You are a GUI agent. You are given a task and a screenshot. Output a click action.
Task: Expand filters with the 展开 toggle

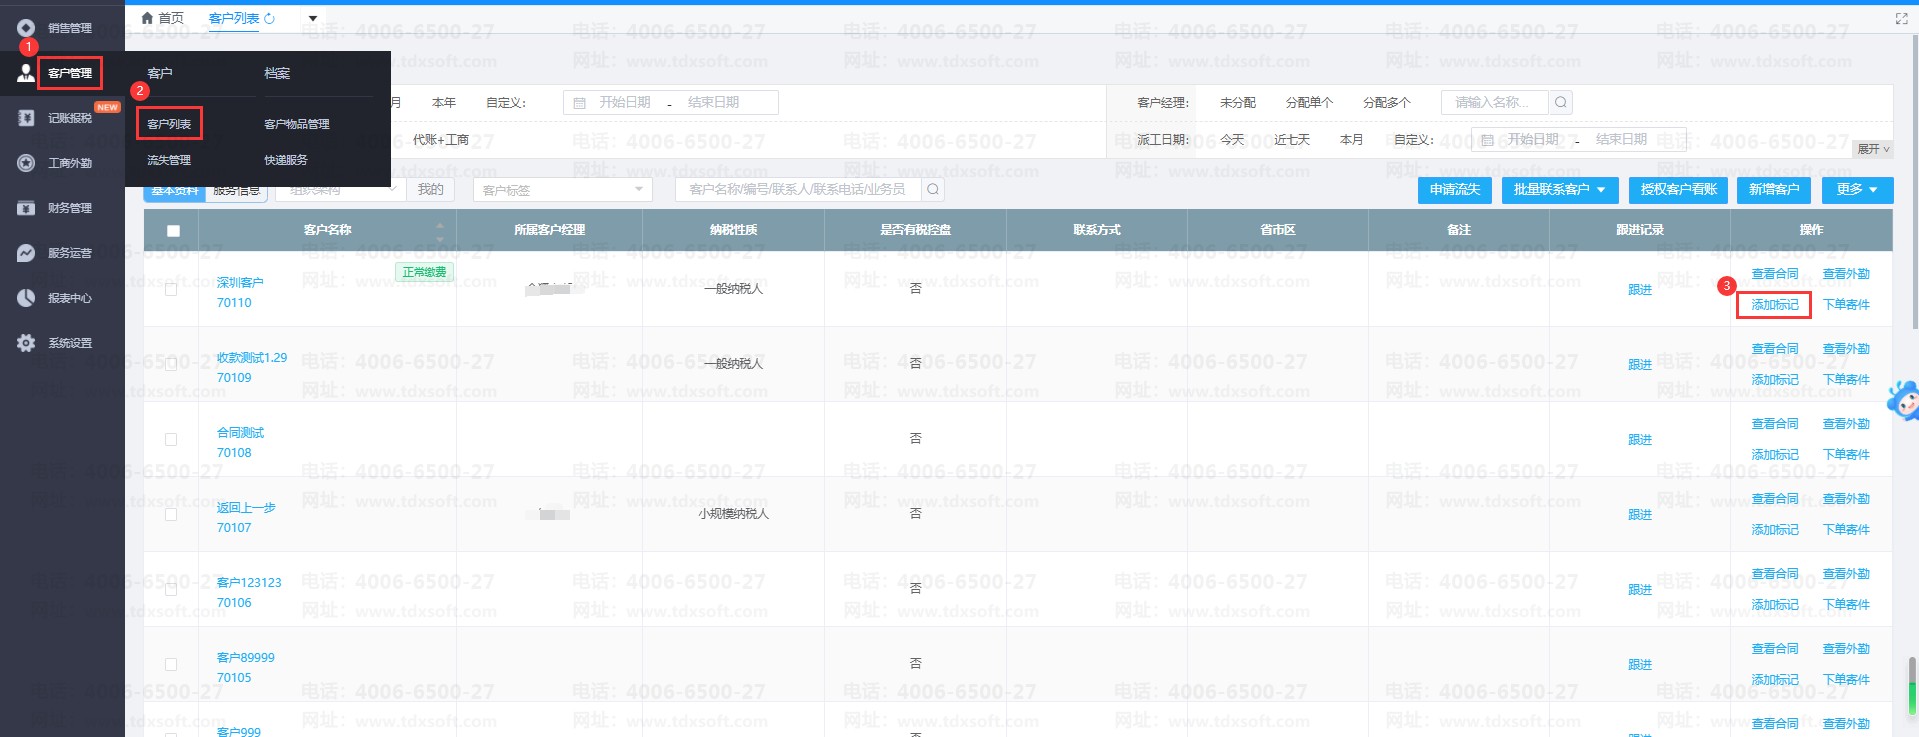(1873, 149)
